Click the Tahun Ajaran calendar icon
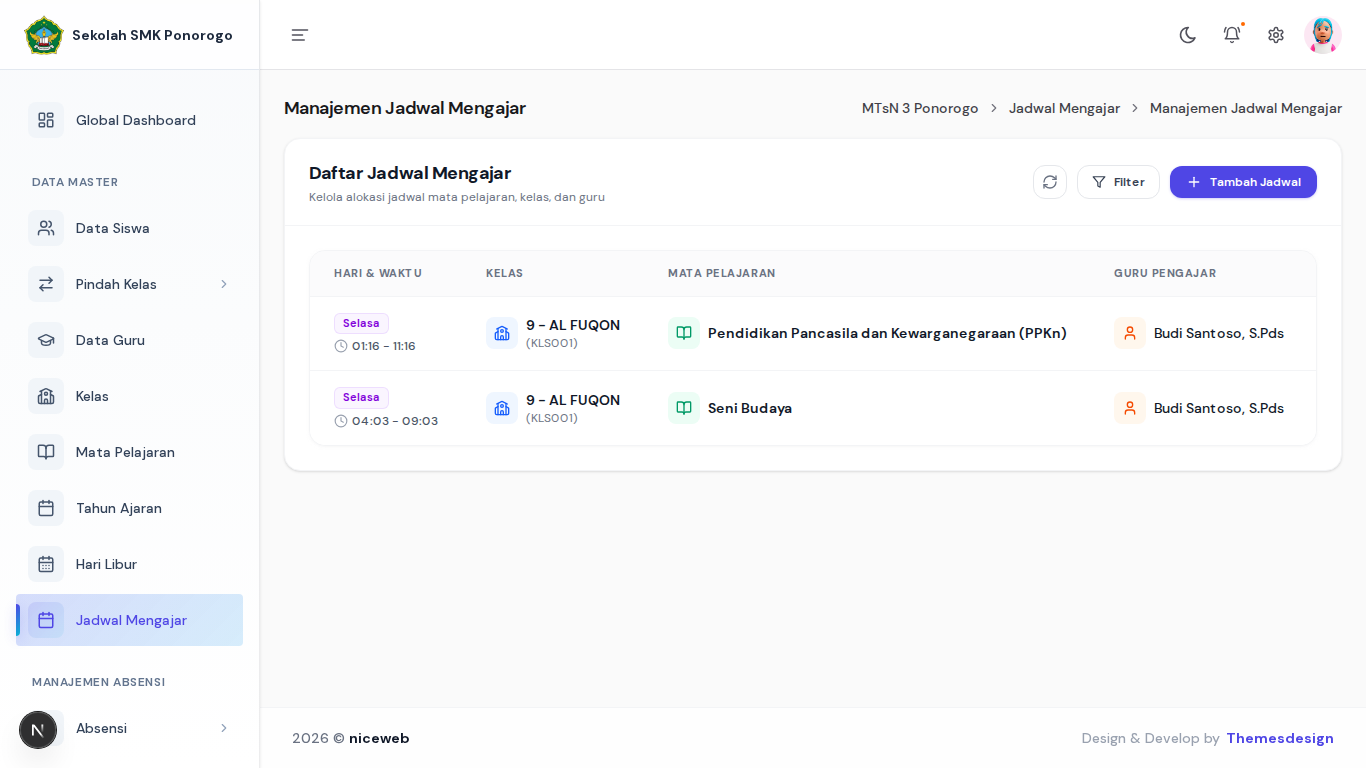 (x=46, y=508)
